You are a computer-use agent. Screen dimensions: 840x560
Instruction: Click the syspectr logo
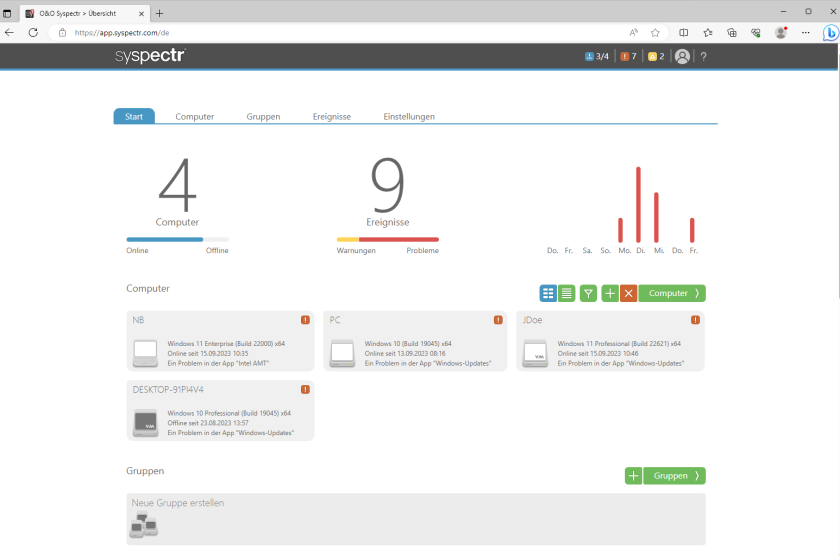(151, 56)
